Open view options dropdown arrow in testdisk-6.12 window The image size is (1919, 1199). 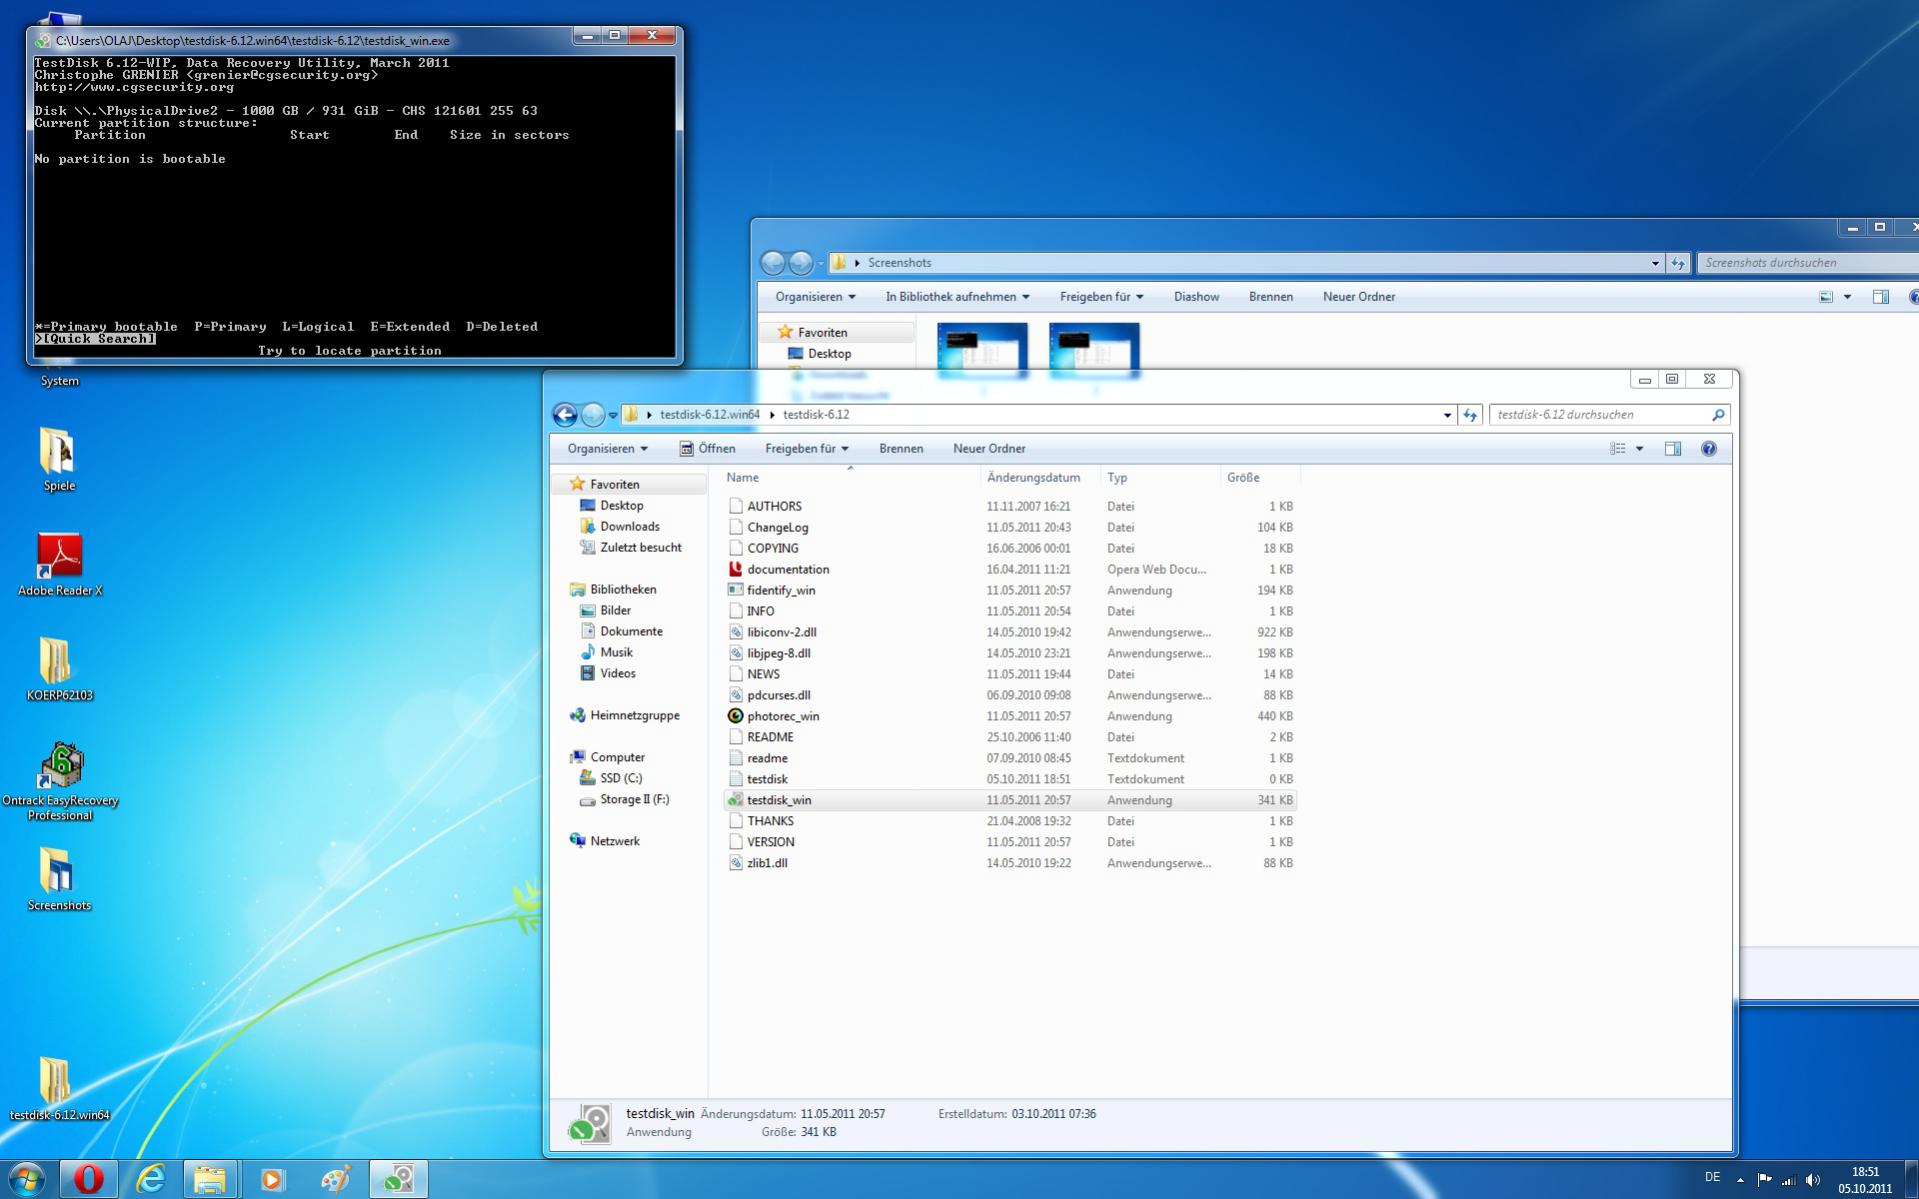click(1639, 449)
